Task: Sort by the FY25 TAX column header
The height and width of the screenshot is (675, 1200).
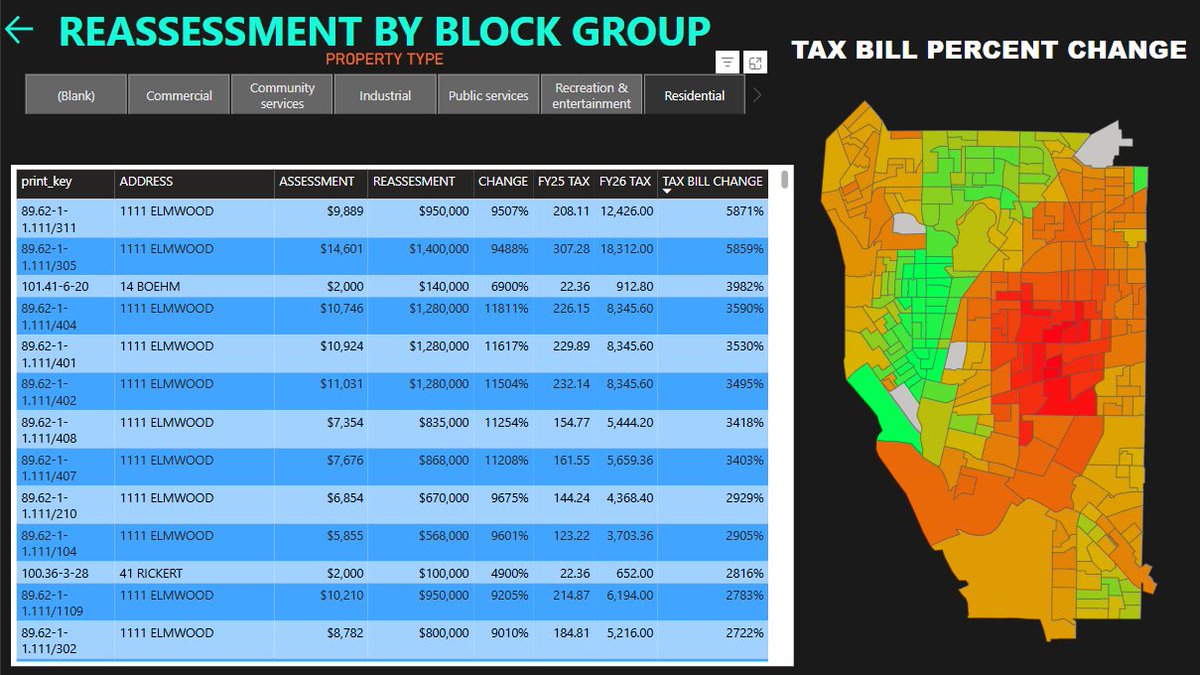Action: [564, 183]
